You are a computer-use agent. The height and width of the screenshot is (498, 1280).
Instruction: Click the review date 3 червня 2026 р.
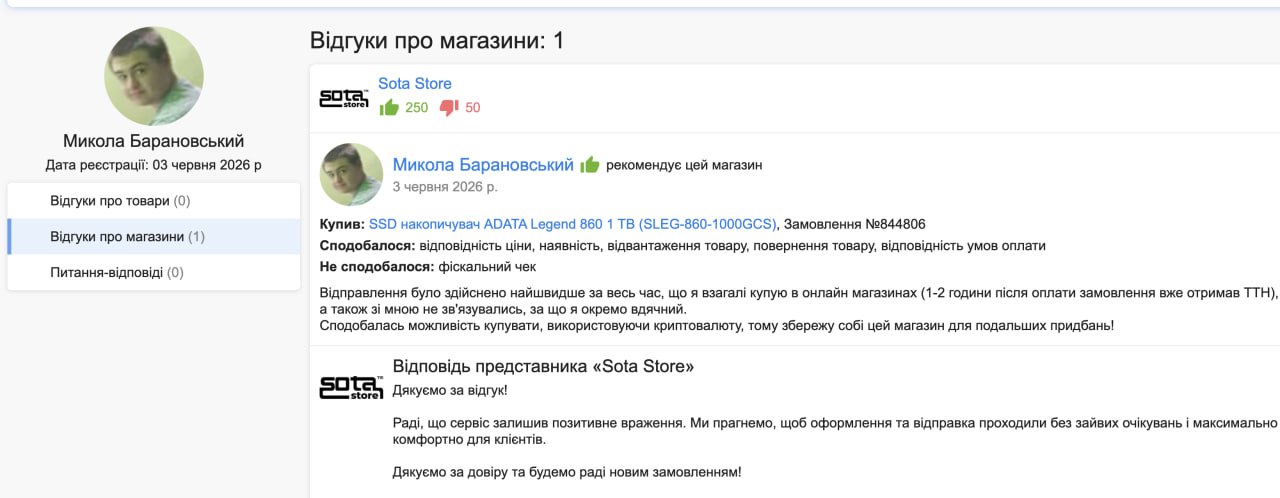click(x=445, y=187)
